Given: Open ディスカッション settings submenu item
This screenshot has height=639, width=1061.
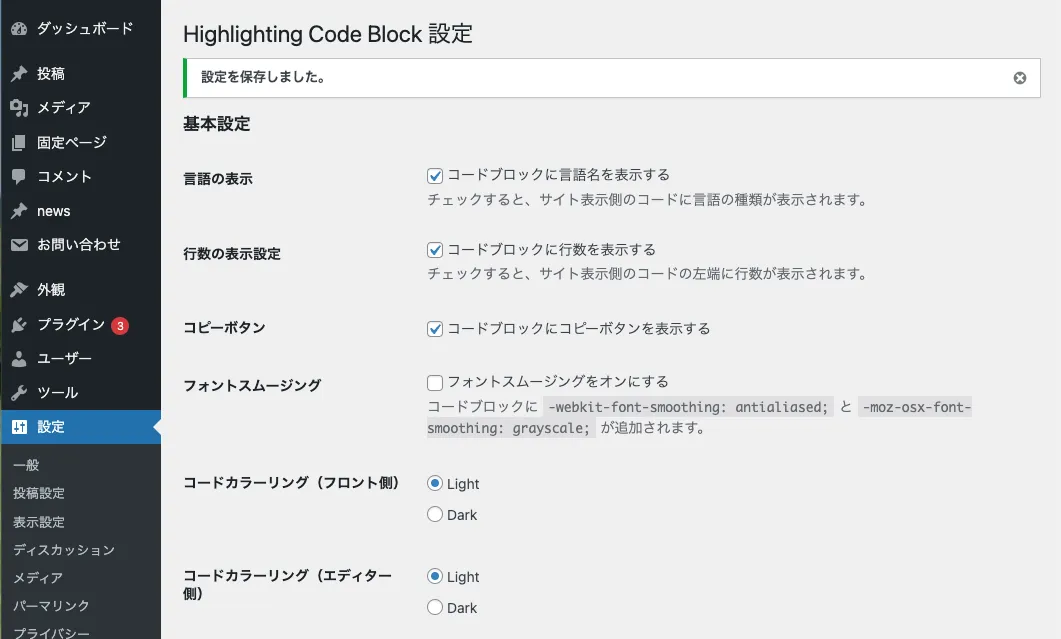Looking at the screenshot, I should [64, 550].
